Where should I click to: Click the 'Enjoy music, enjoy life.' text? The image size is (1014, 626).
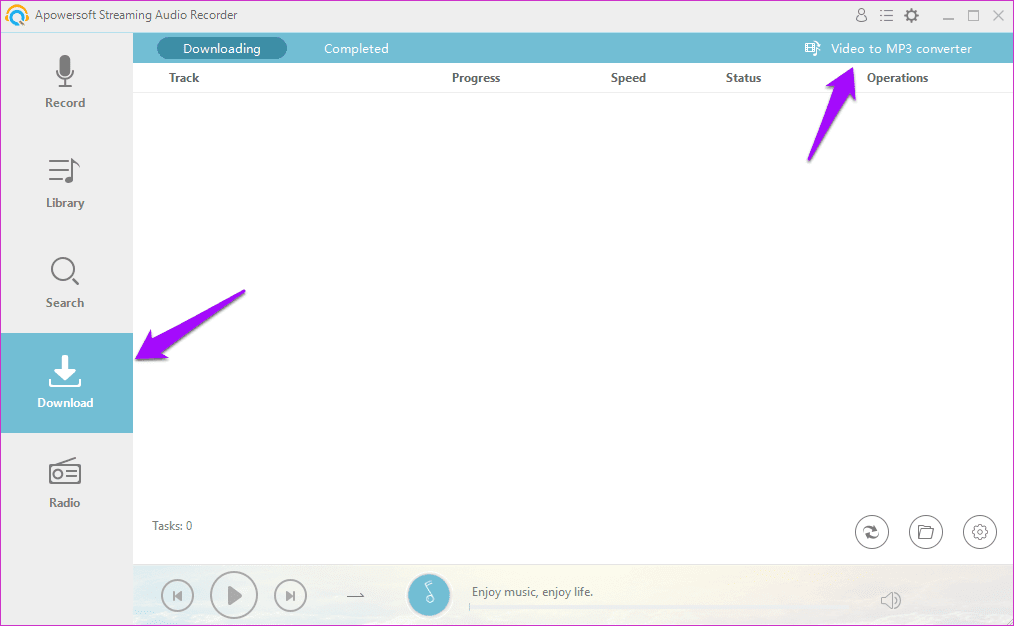pos(532,592)
